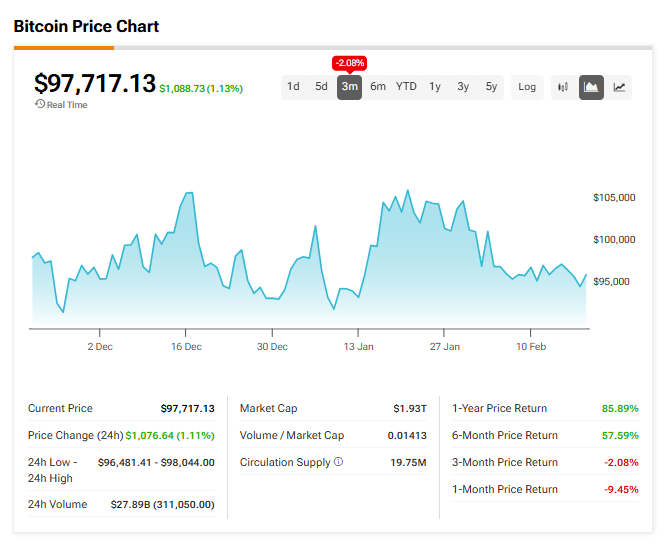Click the 24h Volume value $27.89B
Viewport: 666px width, 544px height.
click(x=163, y=505)
